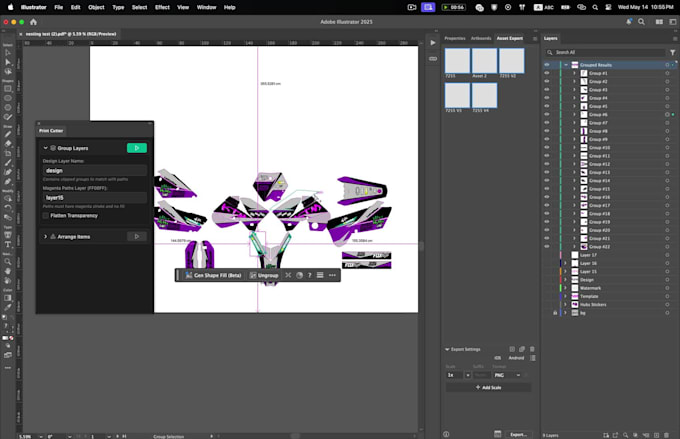This screenshot has width=680, height=439.
Task: Select the Gradient tool
Action: (x=7, y=298)
